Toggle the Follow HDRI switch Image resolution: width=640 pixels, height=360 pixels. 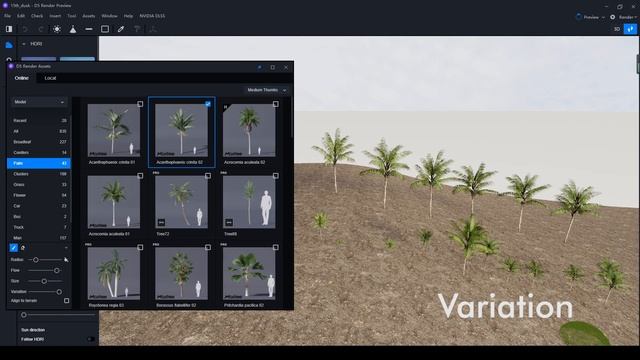(x=91, y=339)
